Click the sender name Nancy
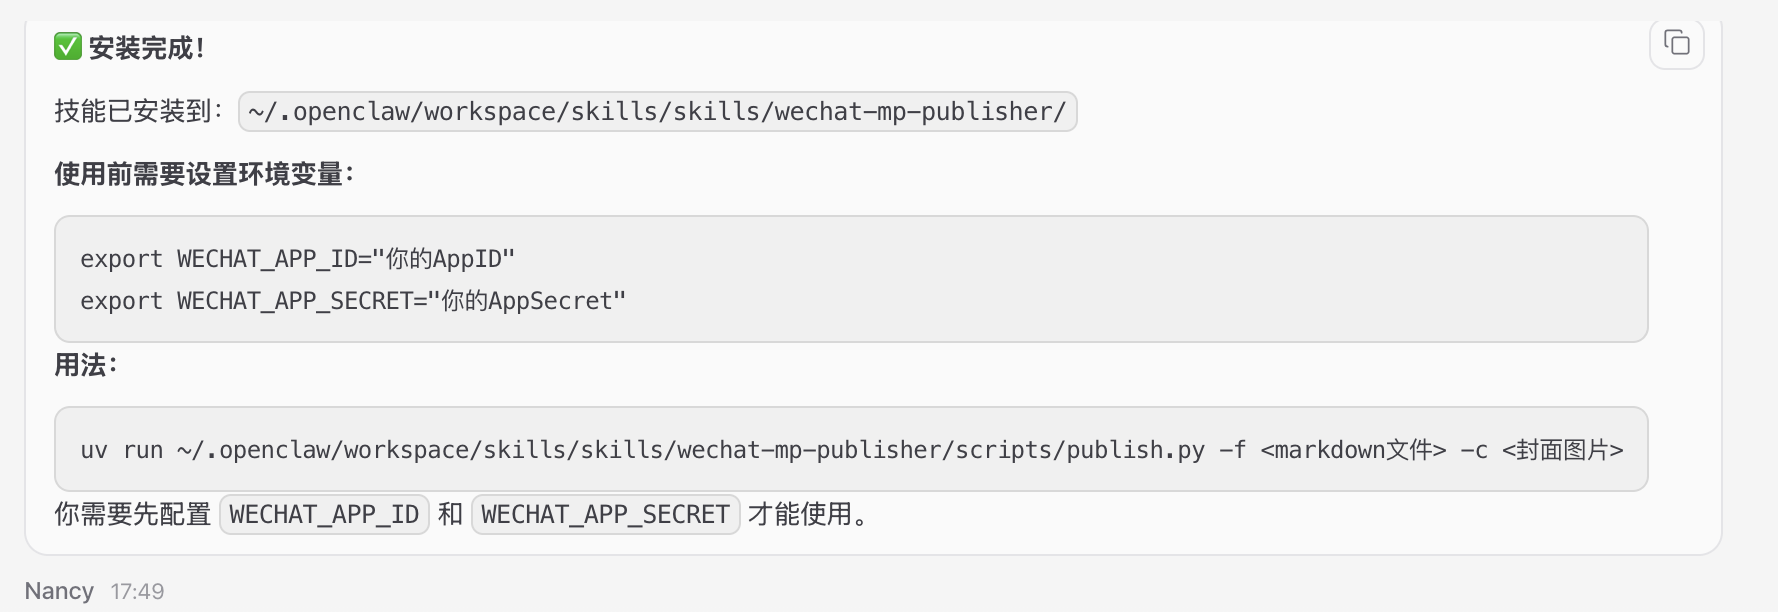 coord(59,591)
